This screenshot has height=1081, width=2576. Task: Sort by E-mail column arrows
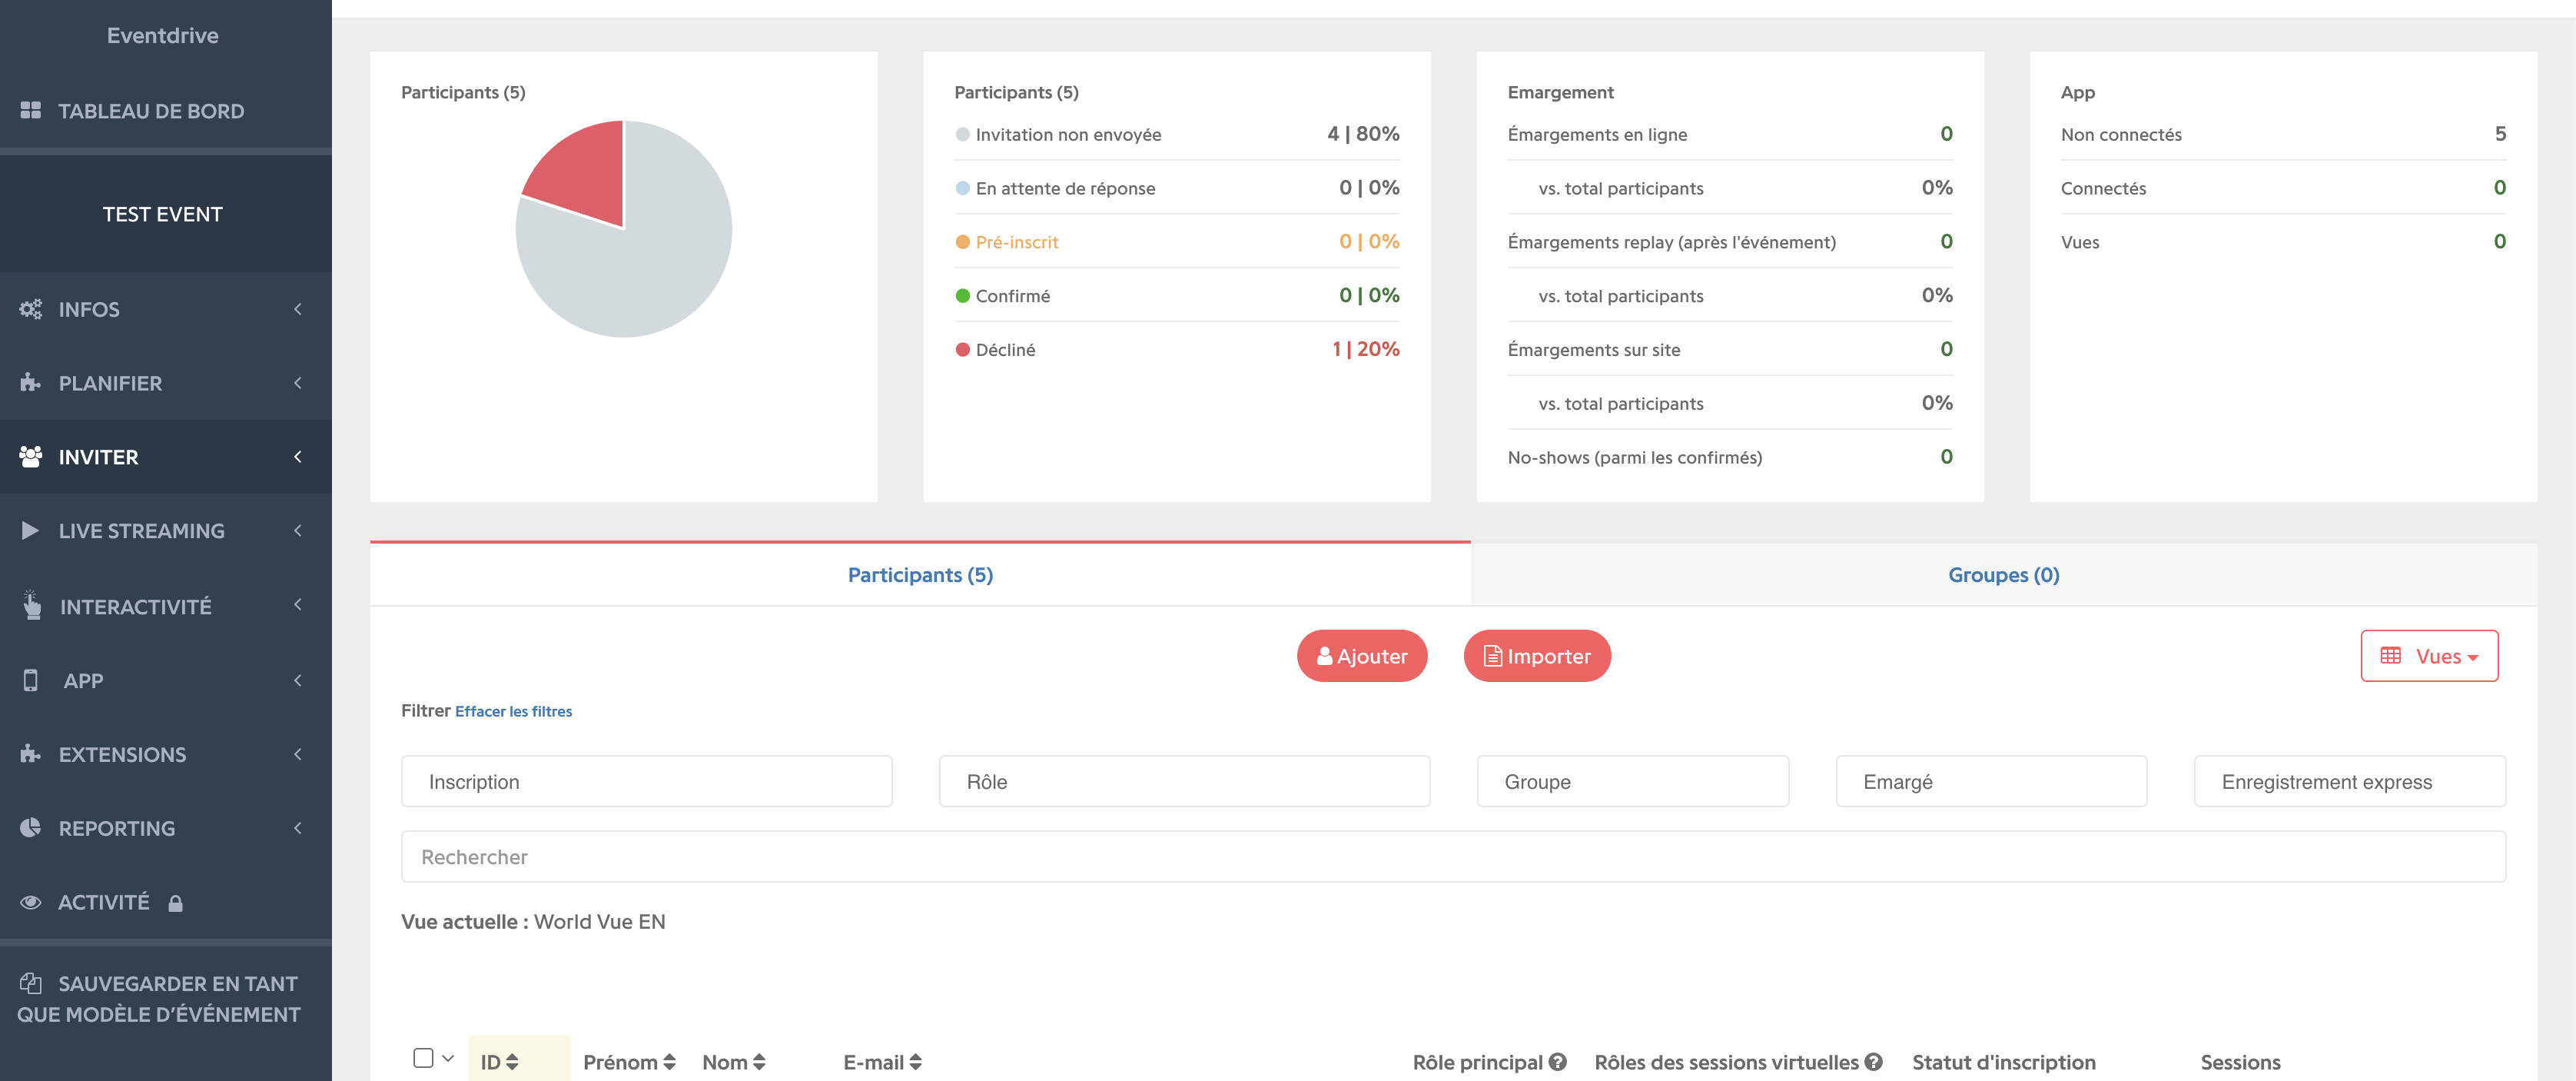tap(916, 1062)
